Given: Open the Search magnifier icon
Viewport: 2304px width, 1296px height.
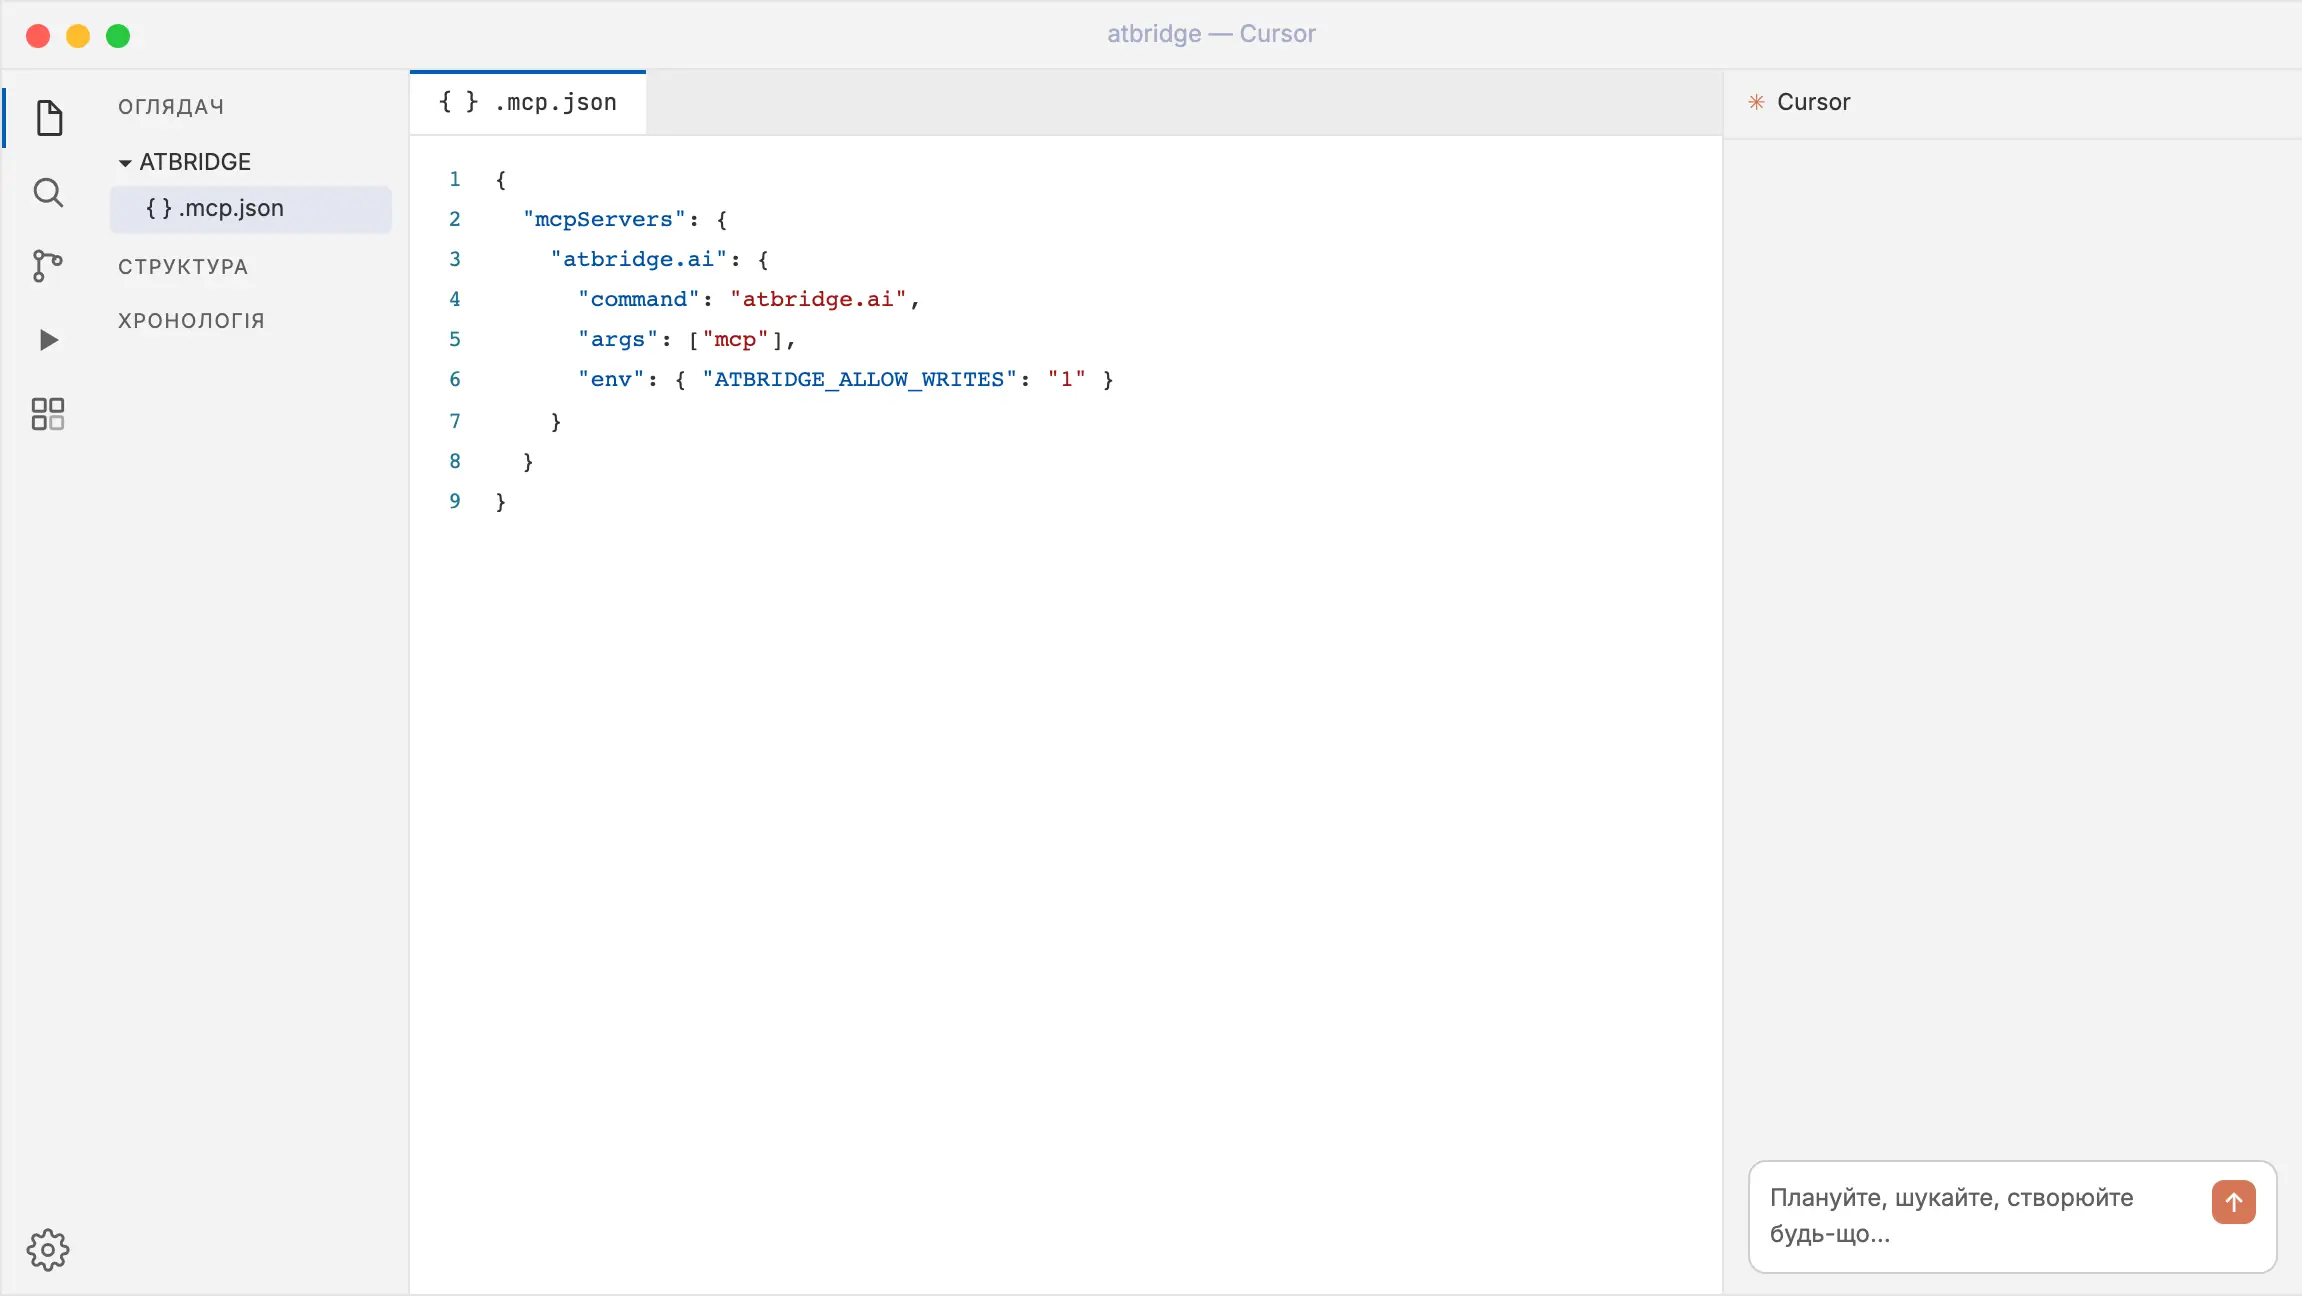Looking at the screenshot, I should [48, 192].
